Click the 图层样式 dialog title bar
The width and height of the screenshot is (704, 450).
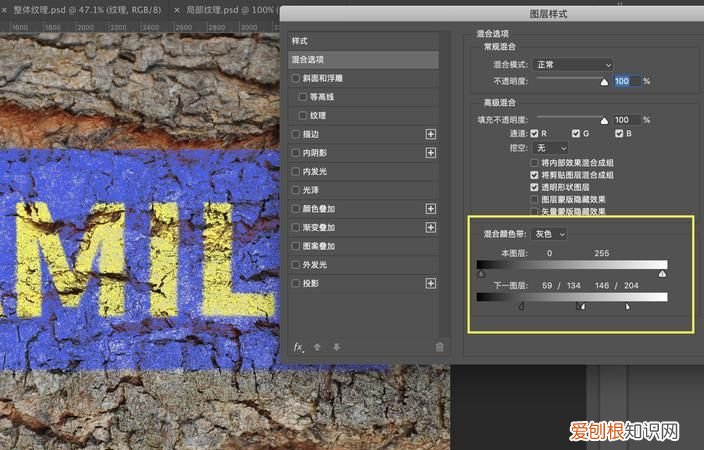(x=492, y=14)
